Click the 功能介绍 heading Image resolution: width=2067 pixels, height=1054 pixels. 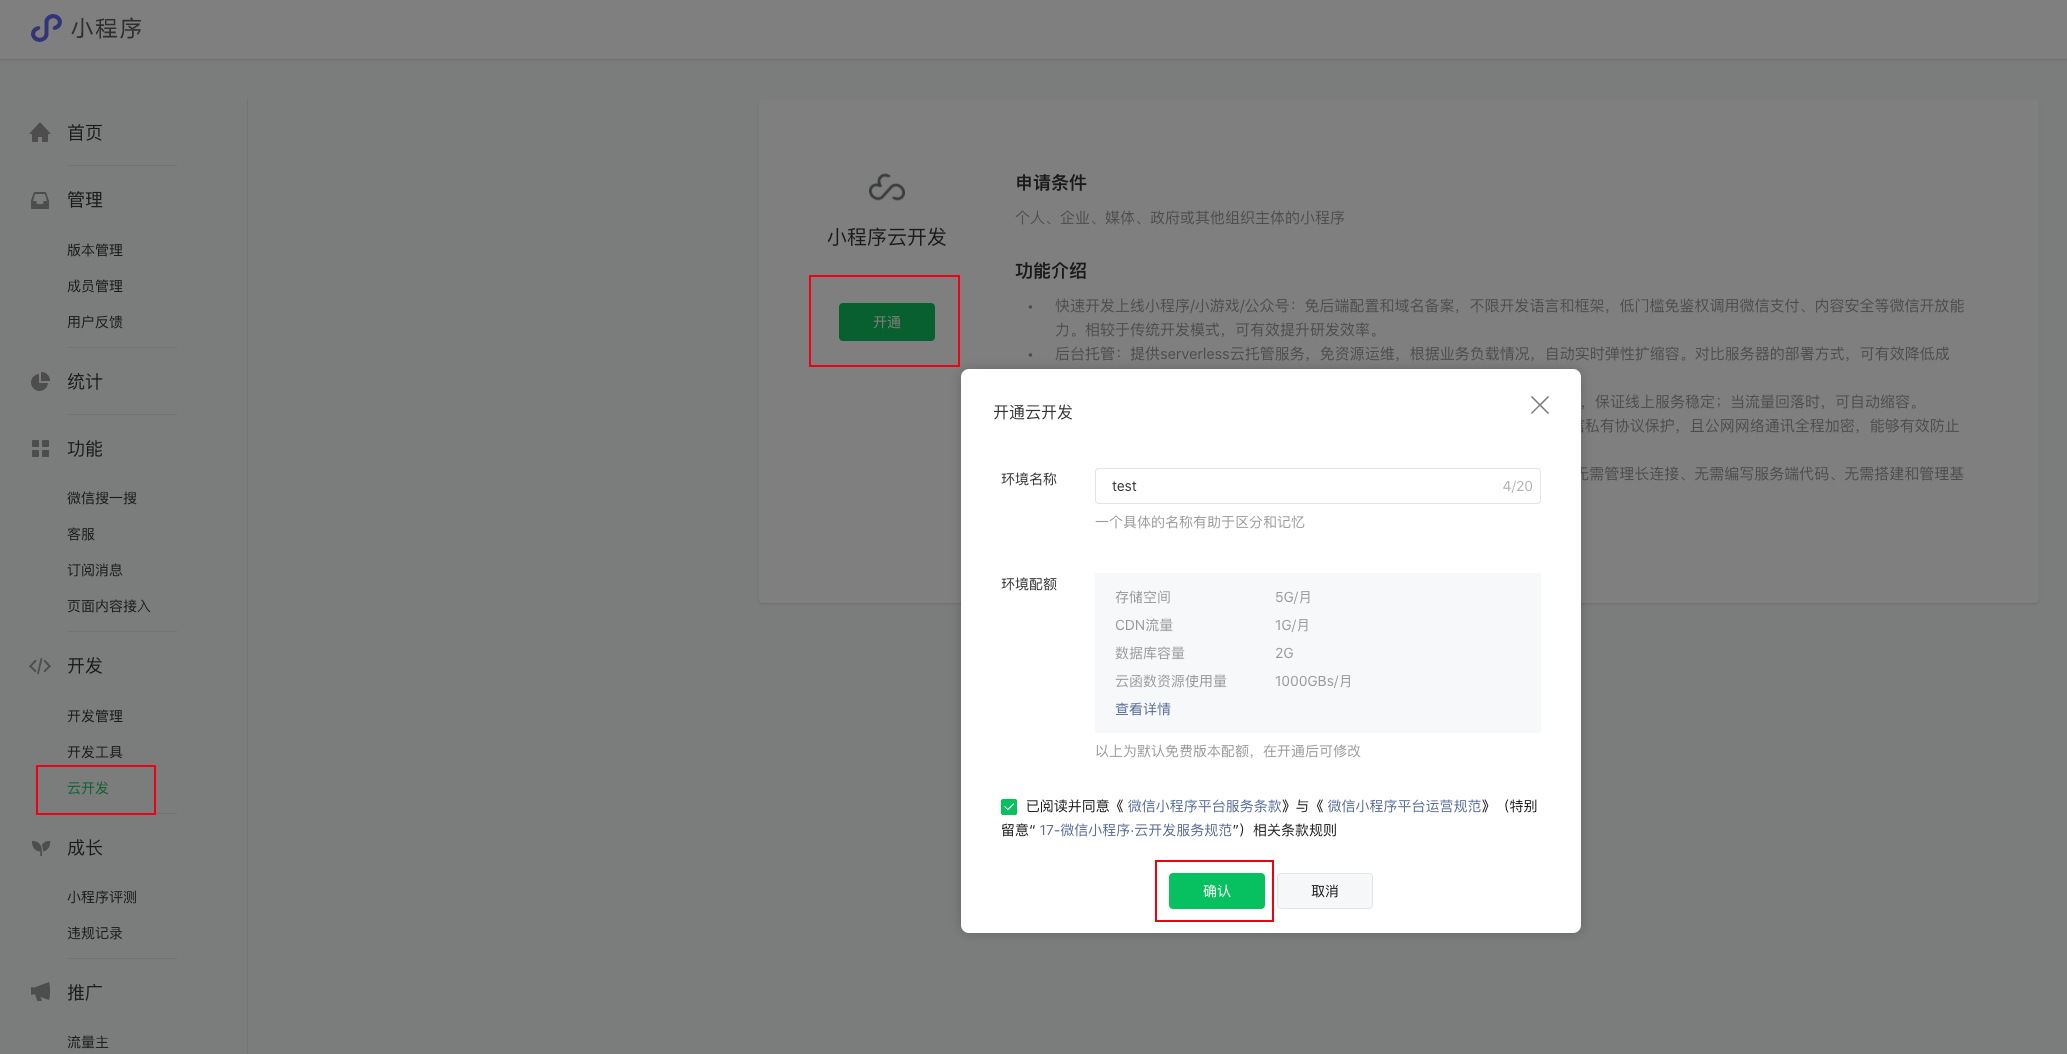1051,271
